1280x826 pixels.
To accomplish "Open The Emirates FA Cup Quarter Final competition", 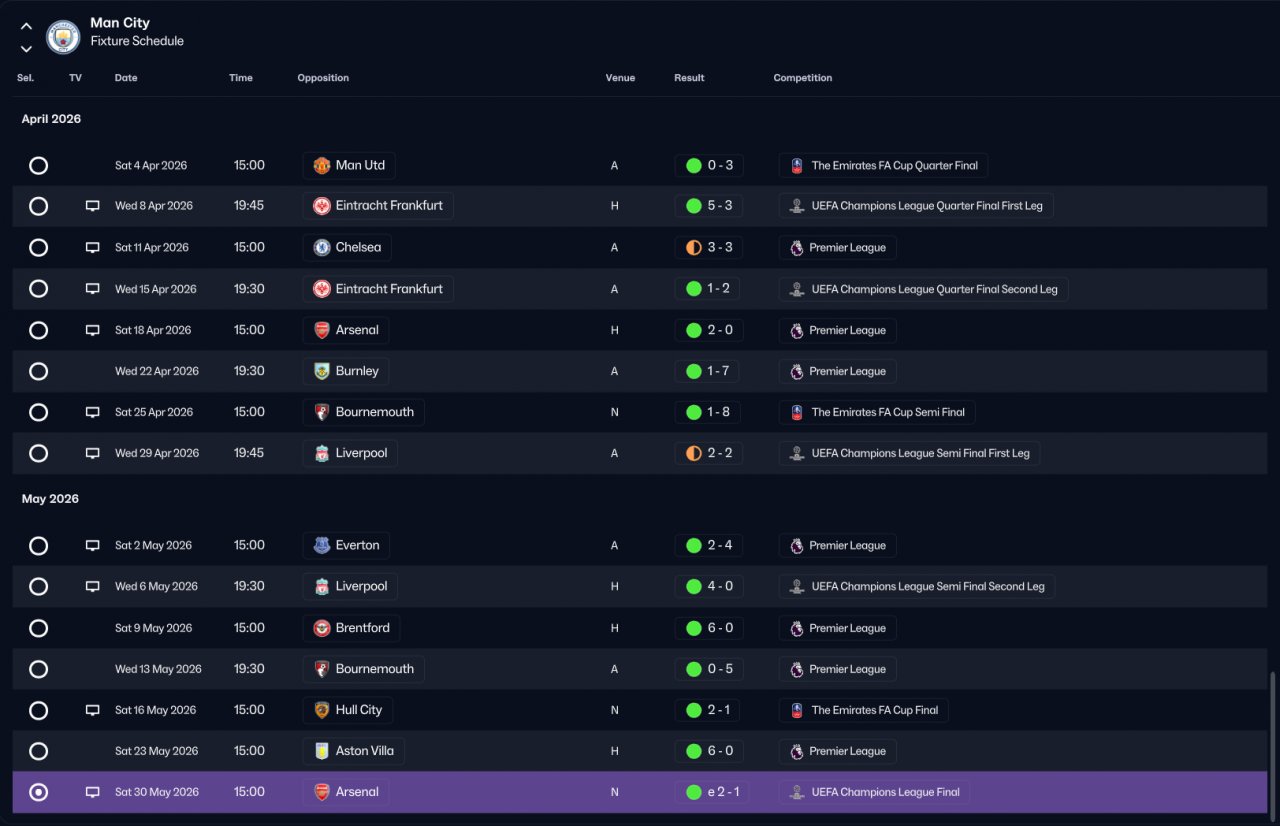I will 884,165.
